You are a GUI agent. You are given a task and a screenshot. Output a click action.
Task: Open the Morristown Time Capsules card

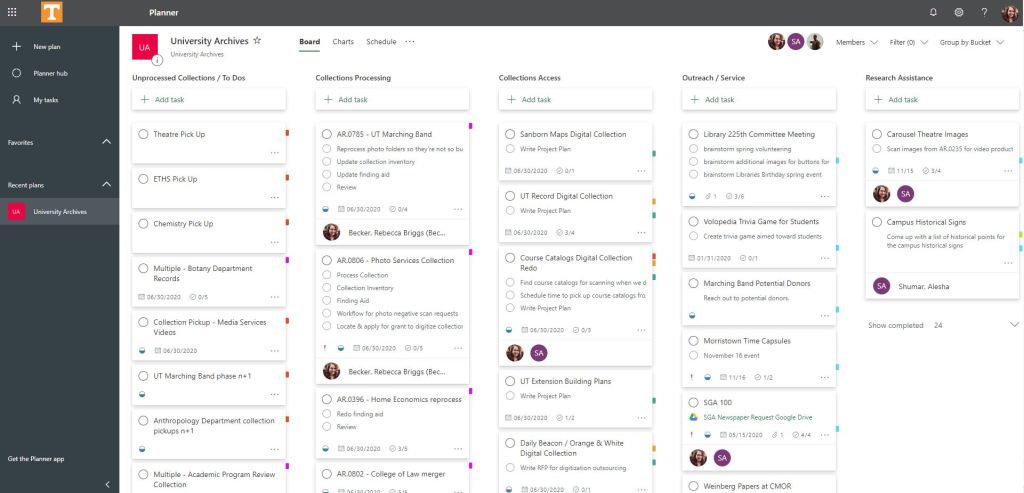click(759, 358)
